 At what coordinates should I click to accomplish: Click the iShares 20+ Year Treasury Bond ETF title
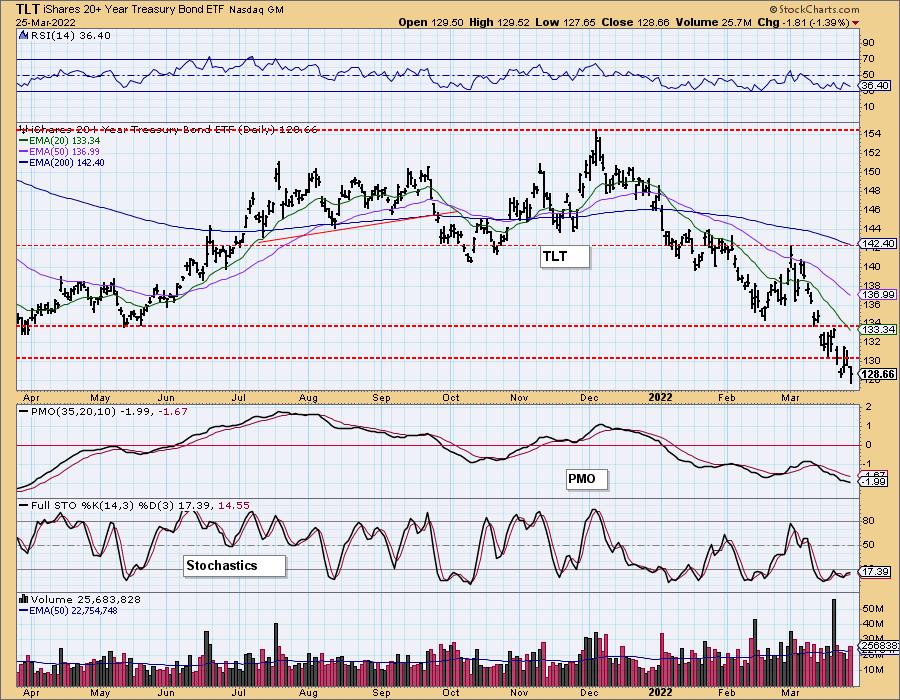[134, 9]
